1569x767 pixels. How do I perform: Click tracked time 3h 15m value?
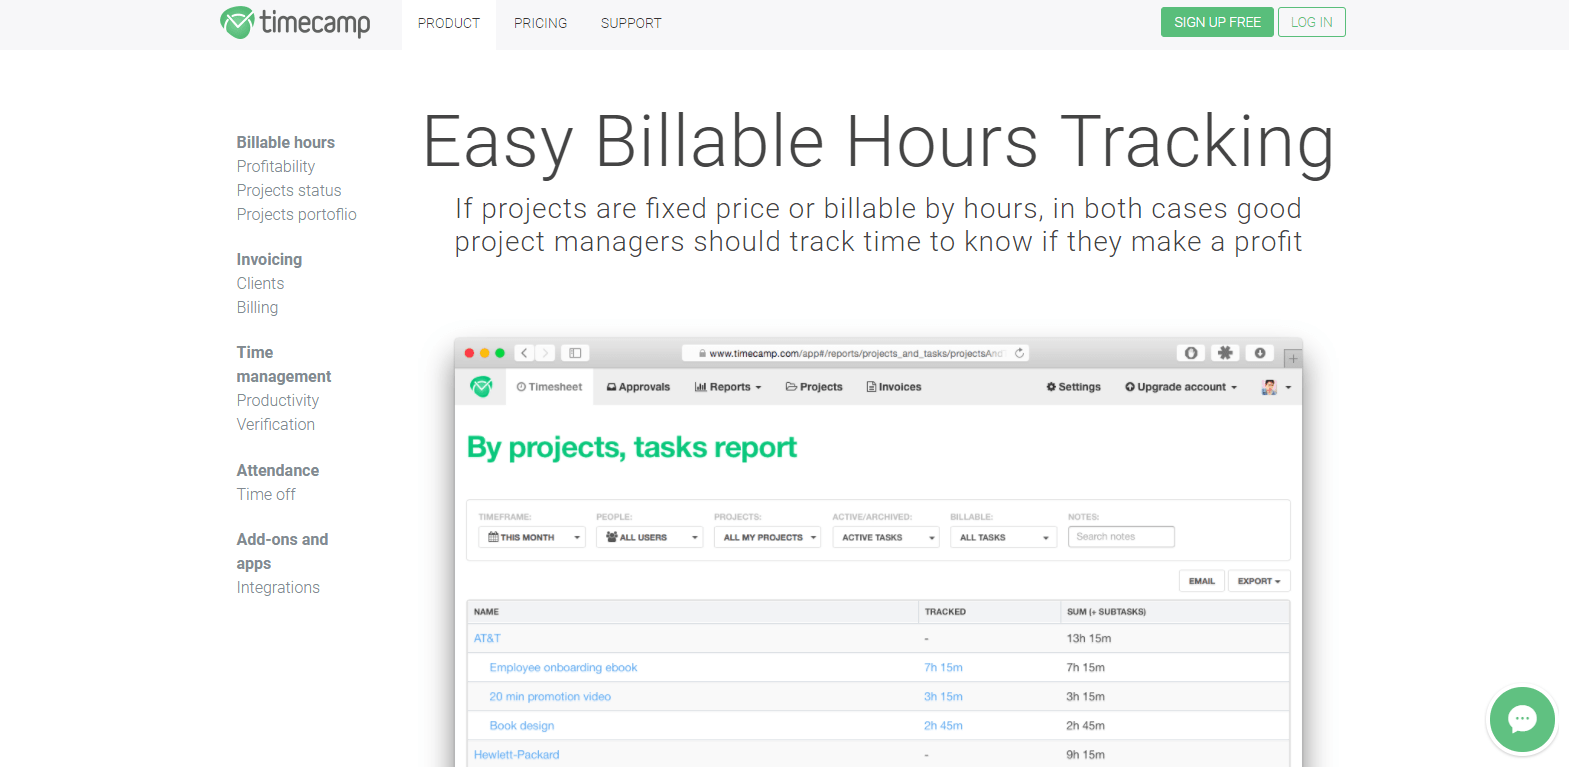[943, 696]
